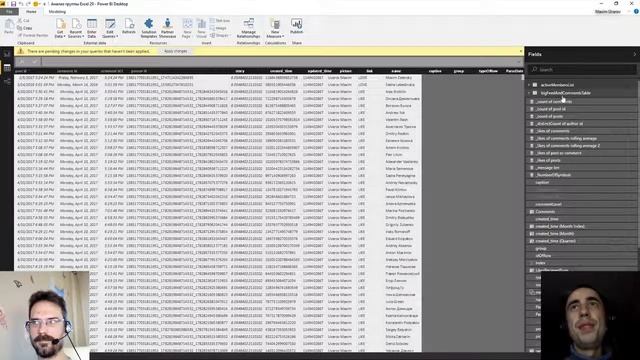Viewport: 640px width, 360px height.
Task: Click the Edit Queries icon
Action: click(x=110, y=24)
